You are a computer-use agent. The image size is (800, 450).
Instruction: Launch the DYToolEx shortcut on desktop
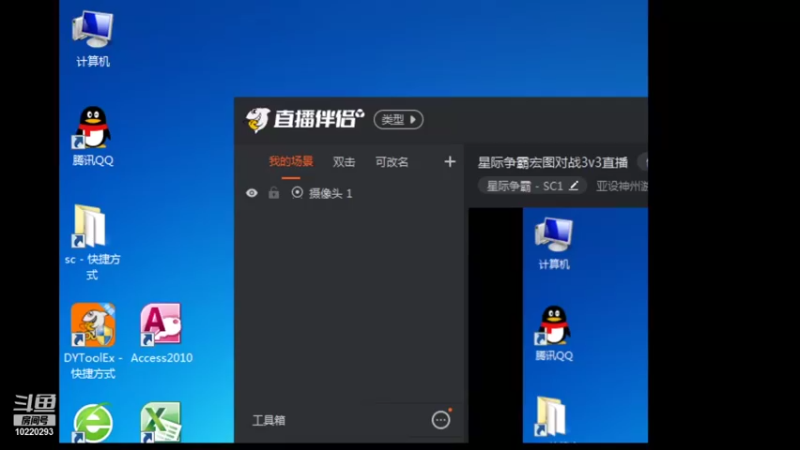[93, 341]
